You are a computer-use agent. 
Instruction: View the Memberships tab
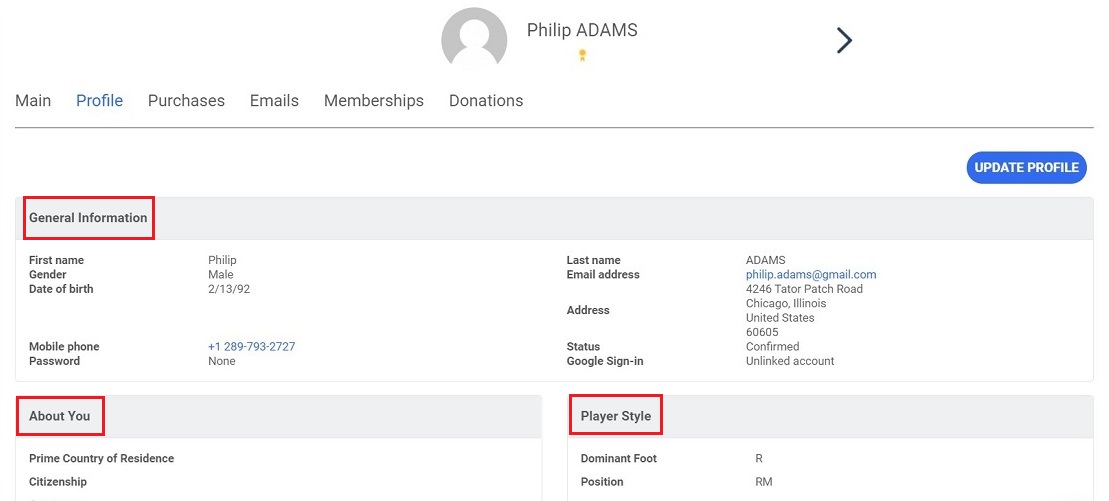coord(373,100)
